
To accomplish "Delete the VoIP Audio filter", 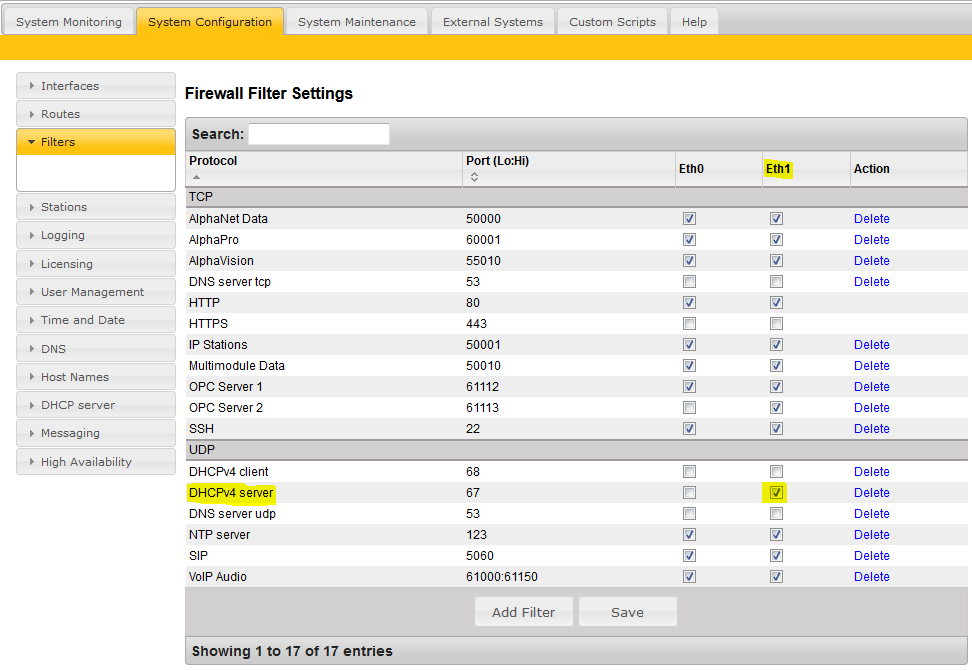I will click(x=871, y=577).
